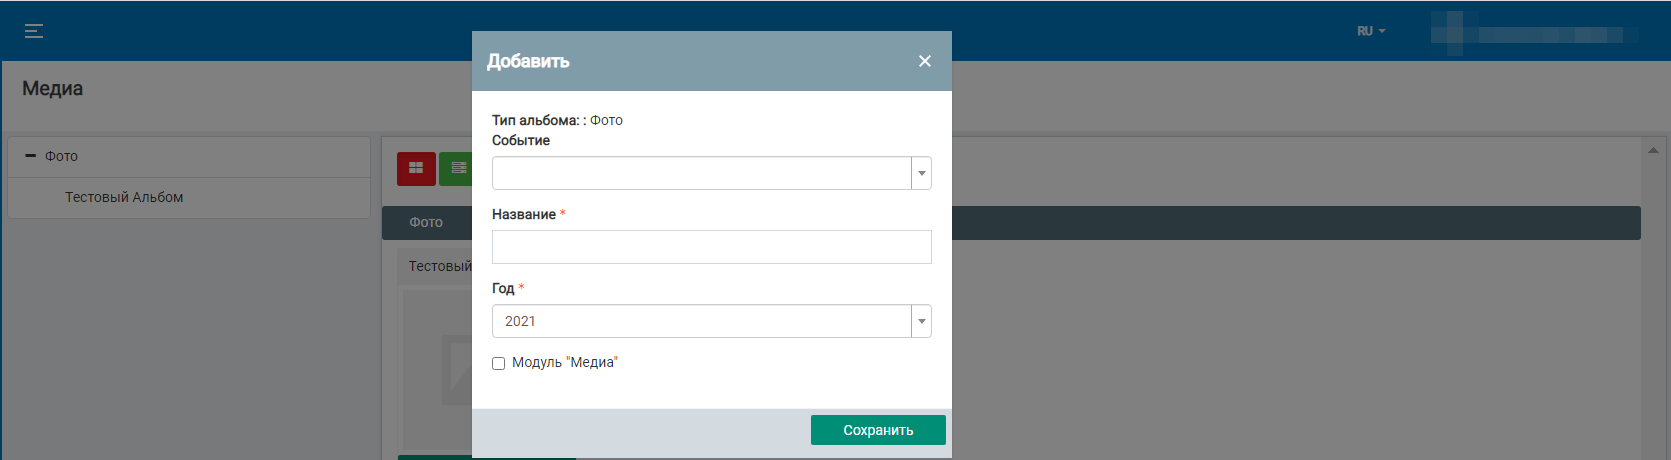This screenshot has width=1671, height=460.
Task: Click the 2021 year value field
Action: point(700,321)
